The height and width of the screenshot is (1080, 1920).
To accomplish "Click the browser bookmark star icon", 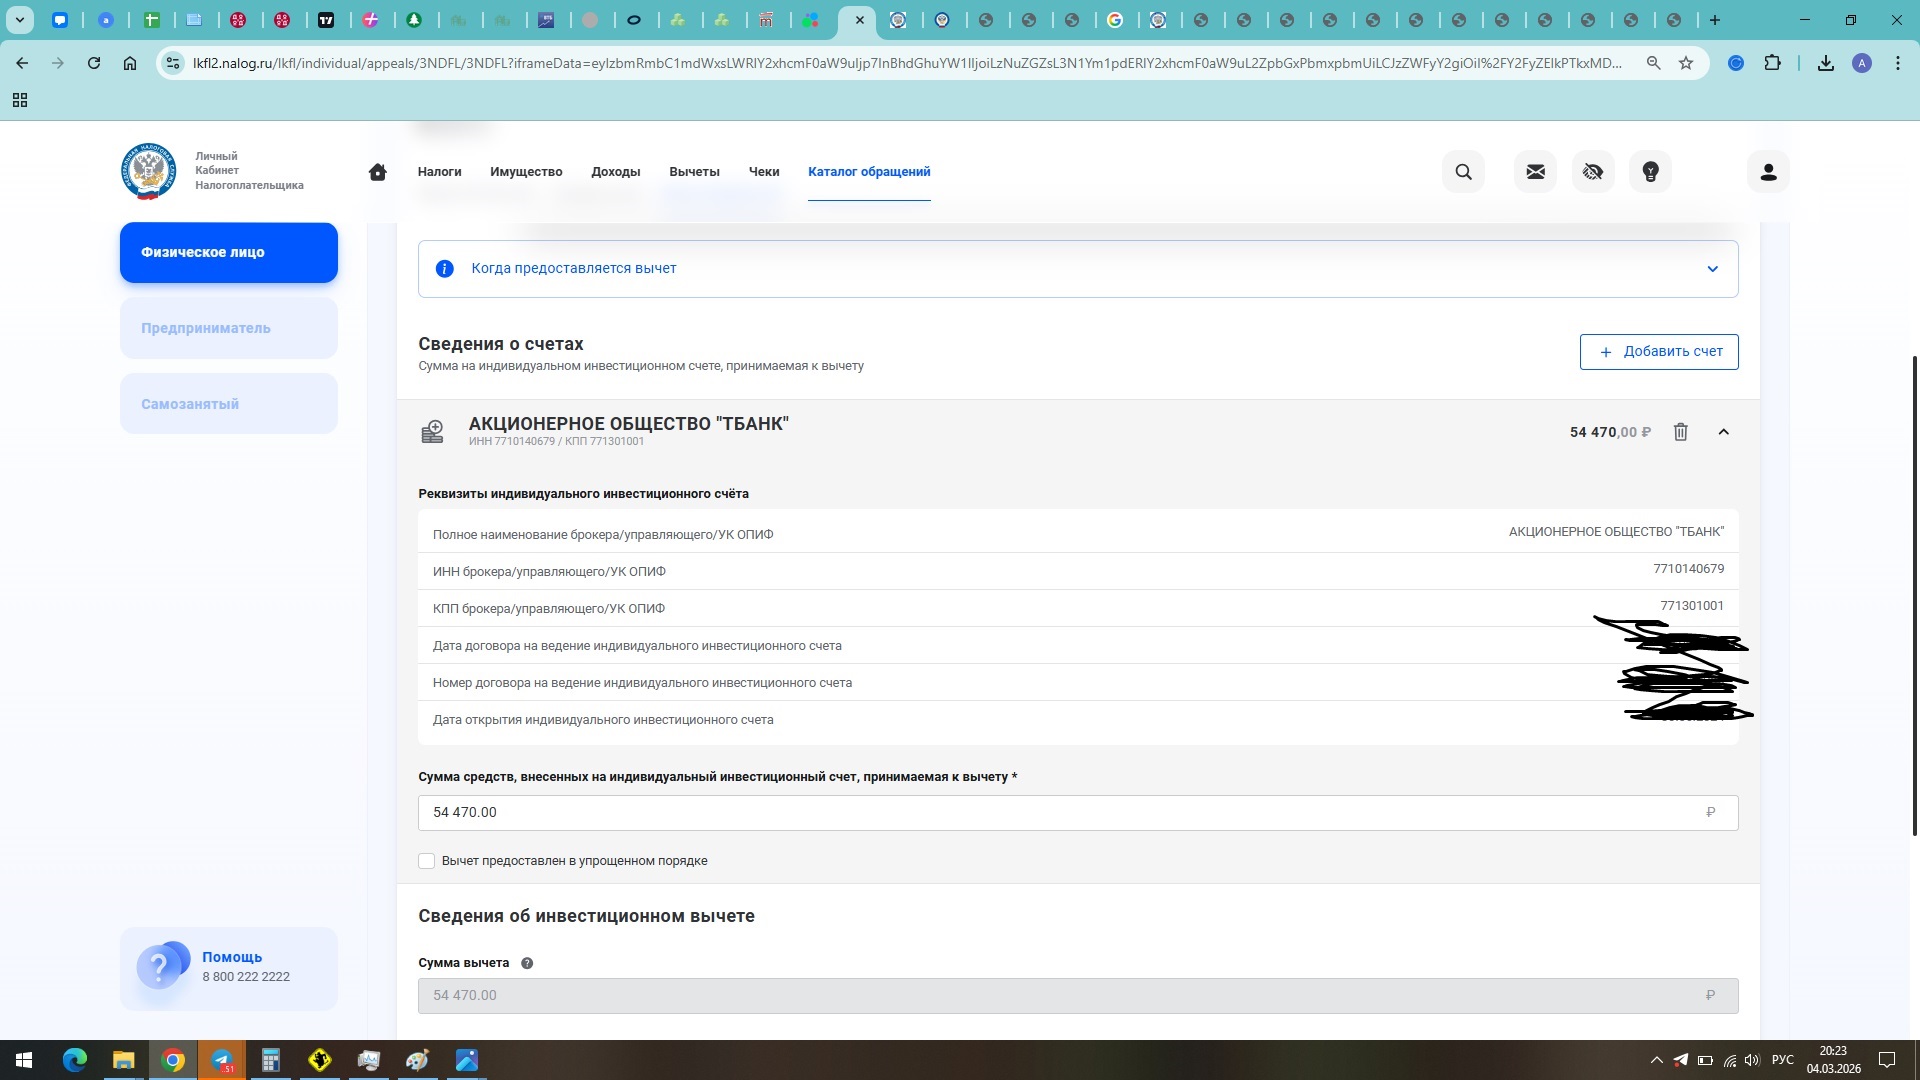I will coord(1686,63).
